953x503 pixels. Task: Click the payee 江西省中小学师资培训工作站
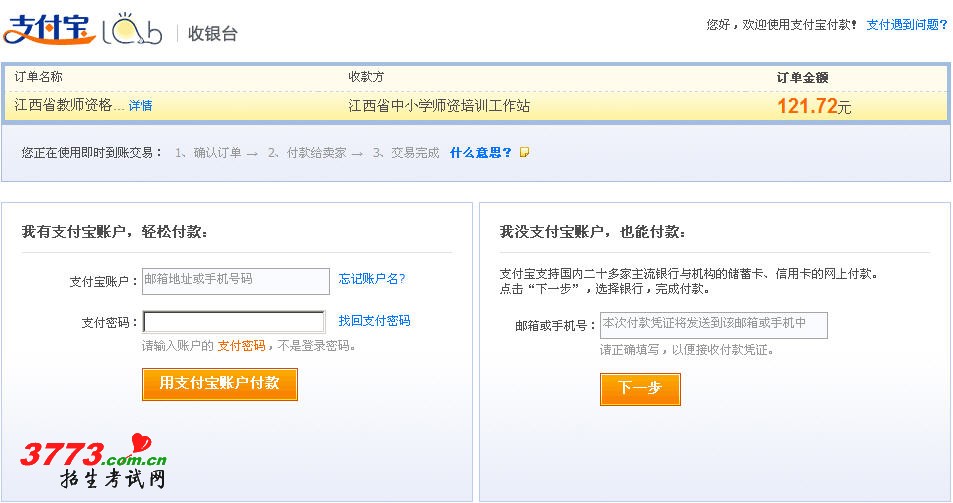[x=438, y=106]
